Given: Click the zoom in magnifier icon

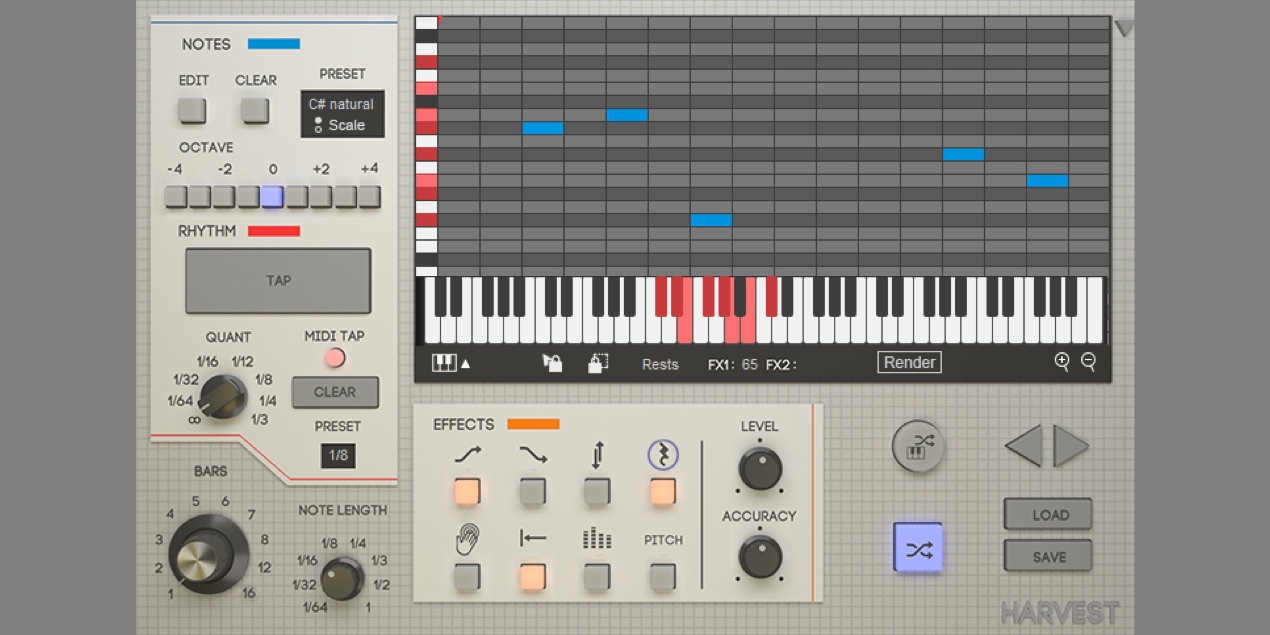Looking at the screenshot, I should 1062,362.
